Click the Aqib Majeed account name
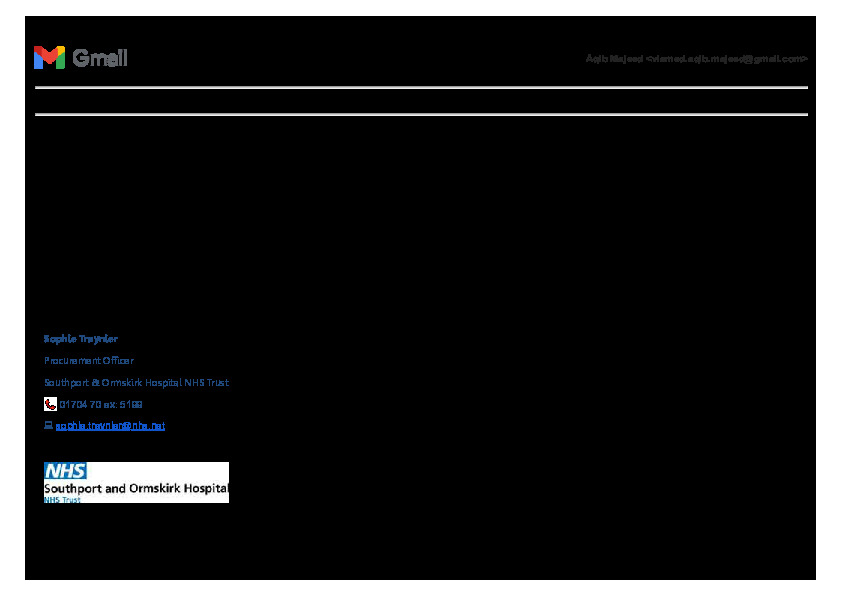842x595 pixels. click(614, 59)
